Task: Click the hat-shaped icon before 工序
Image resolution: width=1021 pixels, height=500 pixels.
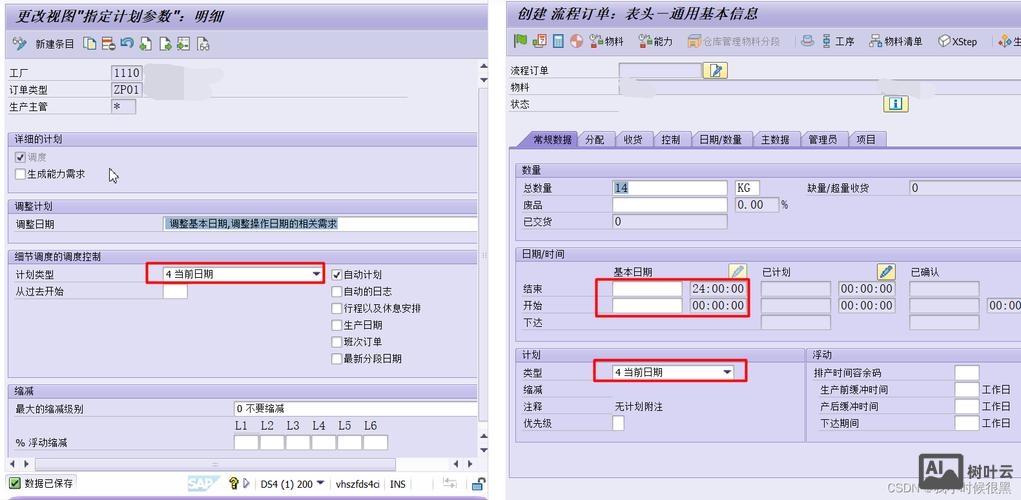Action: pyautogui.click(x=807, y=41)
